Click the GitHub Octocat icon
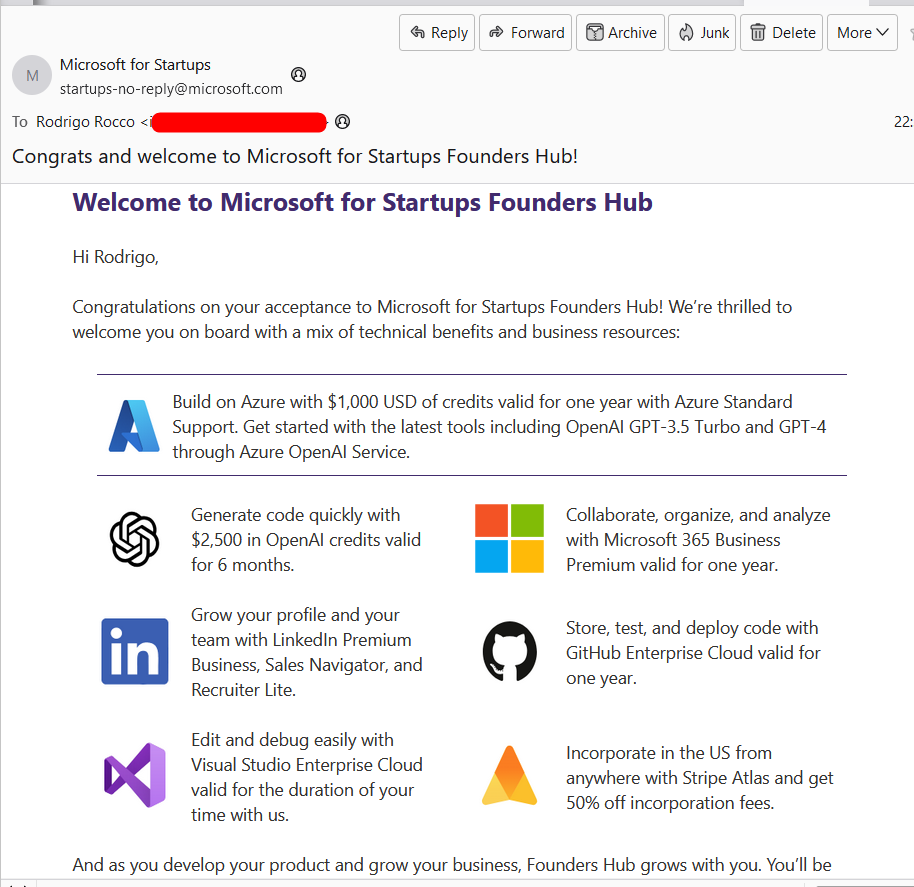This screenshot has width=914, height=887. point(509,652)
